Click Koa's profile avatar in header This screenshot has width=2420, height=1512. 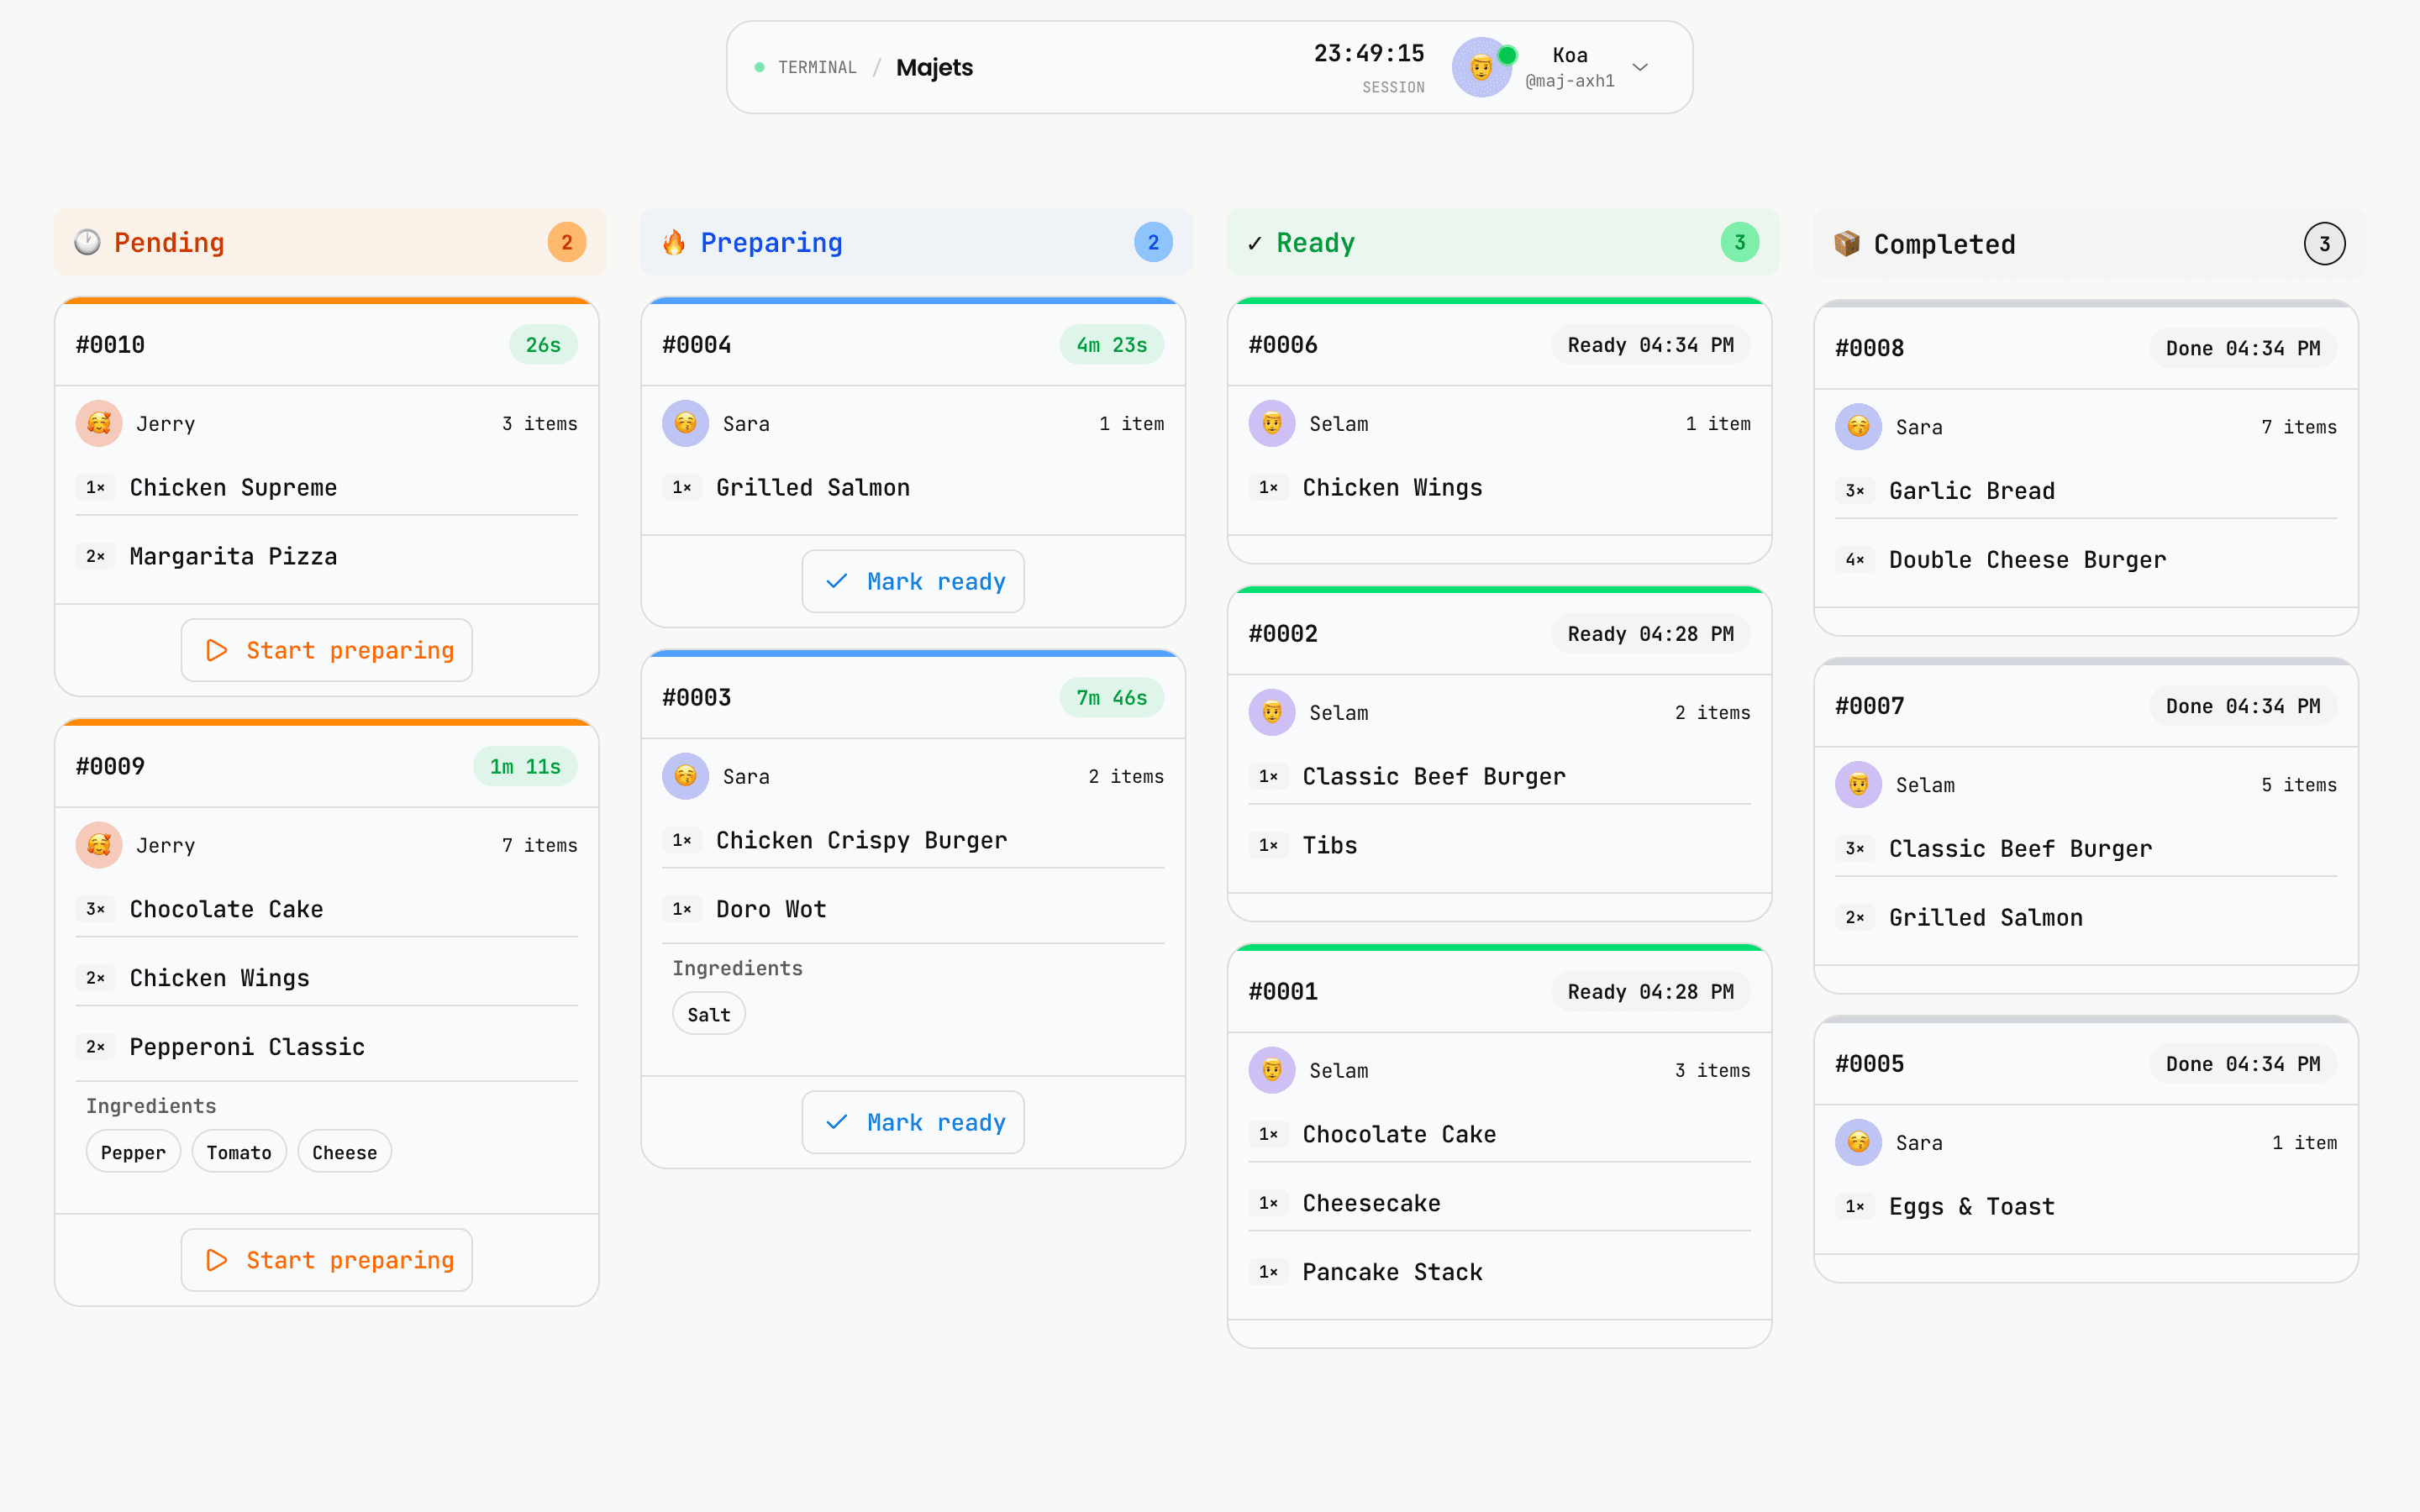pyautogui.click(x=1481, y=67)
